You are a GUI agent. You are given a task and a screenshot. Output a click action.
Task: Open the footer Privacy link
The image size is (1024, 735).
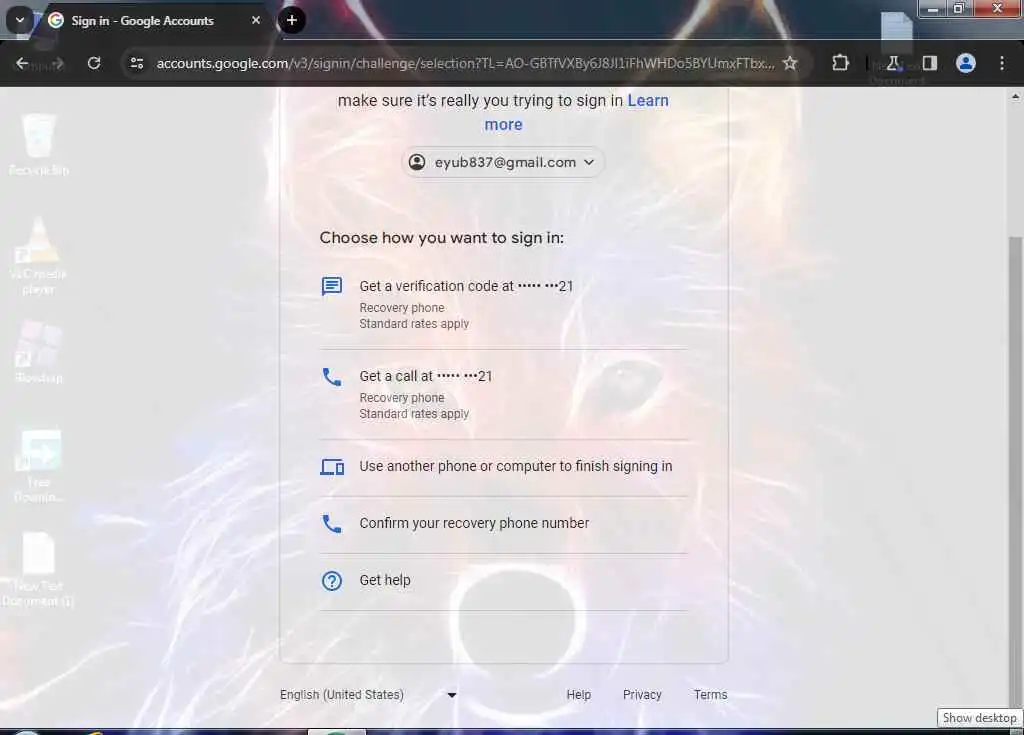point(642,694)
